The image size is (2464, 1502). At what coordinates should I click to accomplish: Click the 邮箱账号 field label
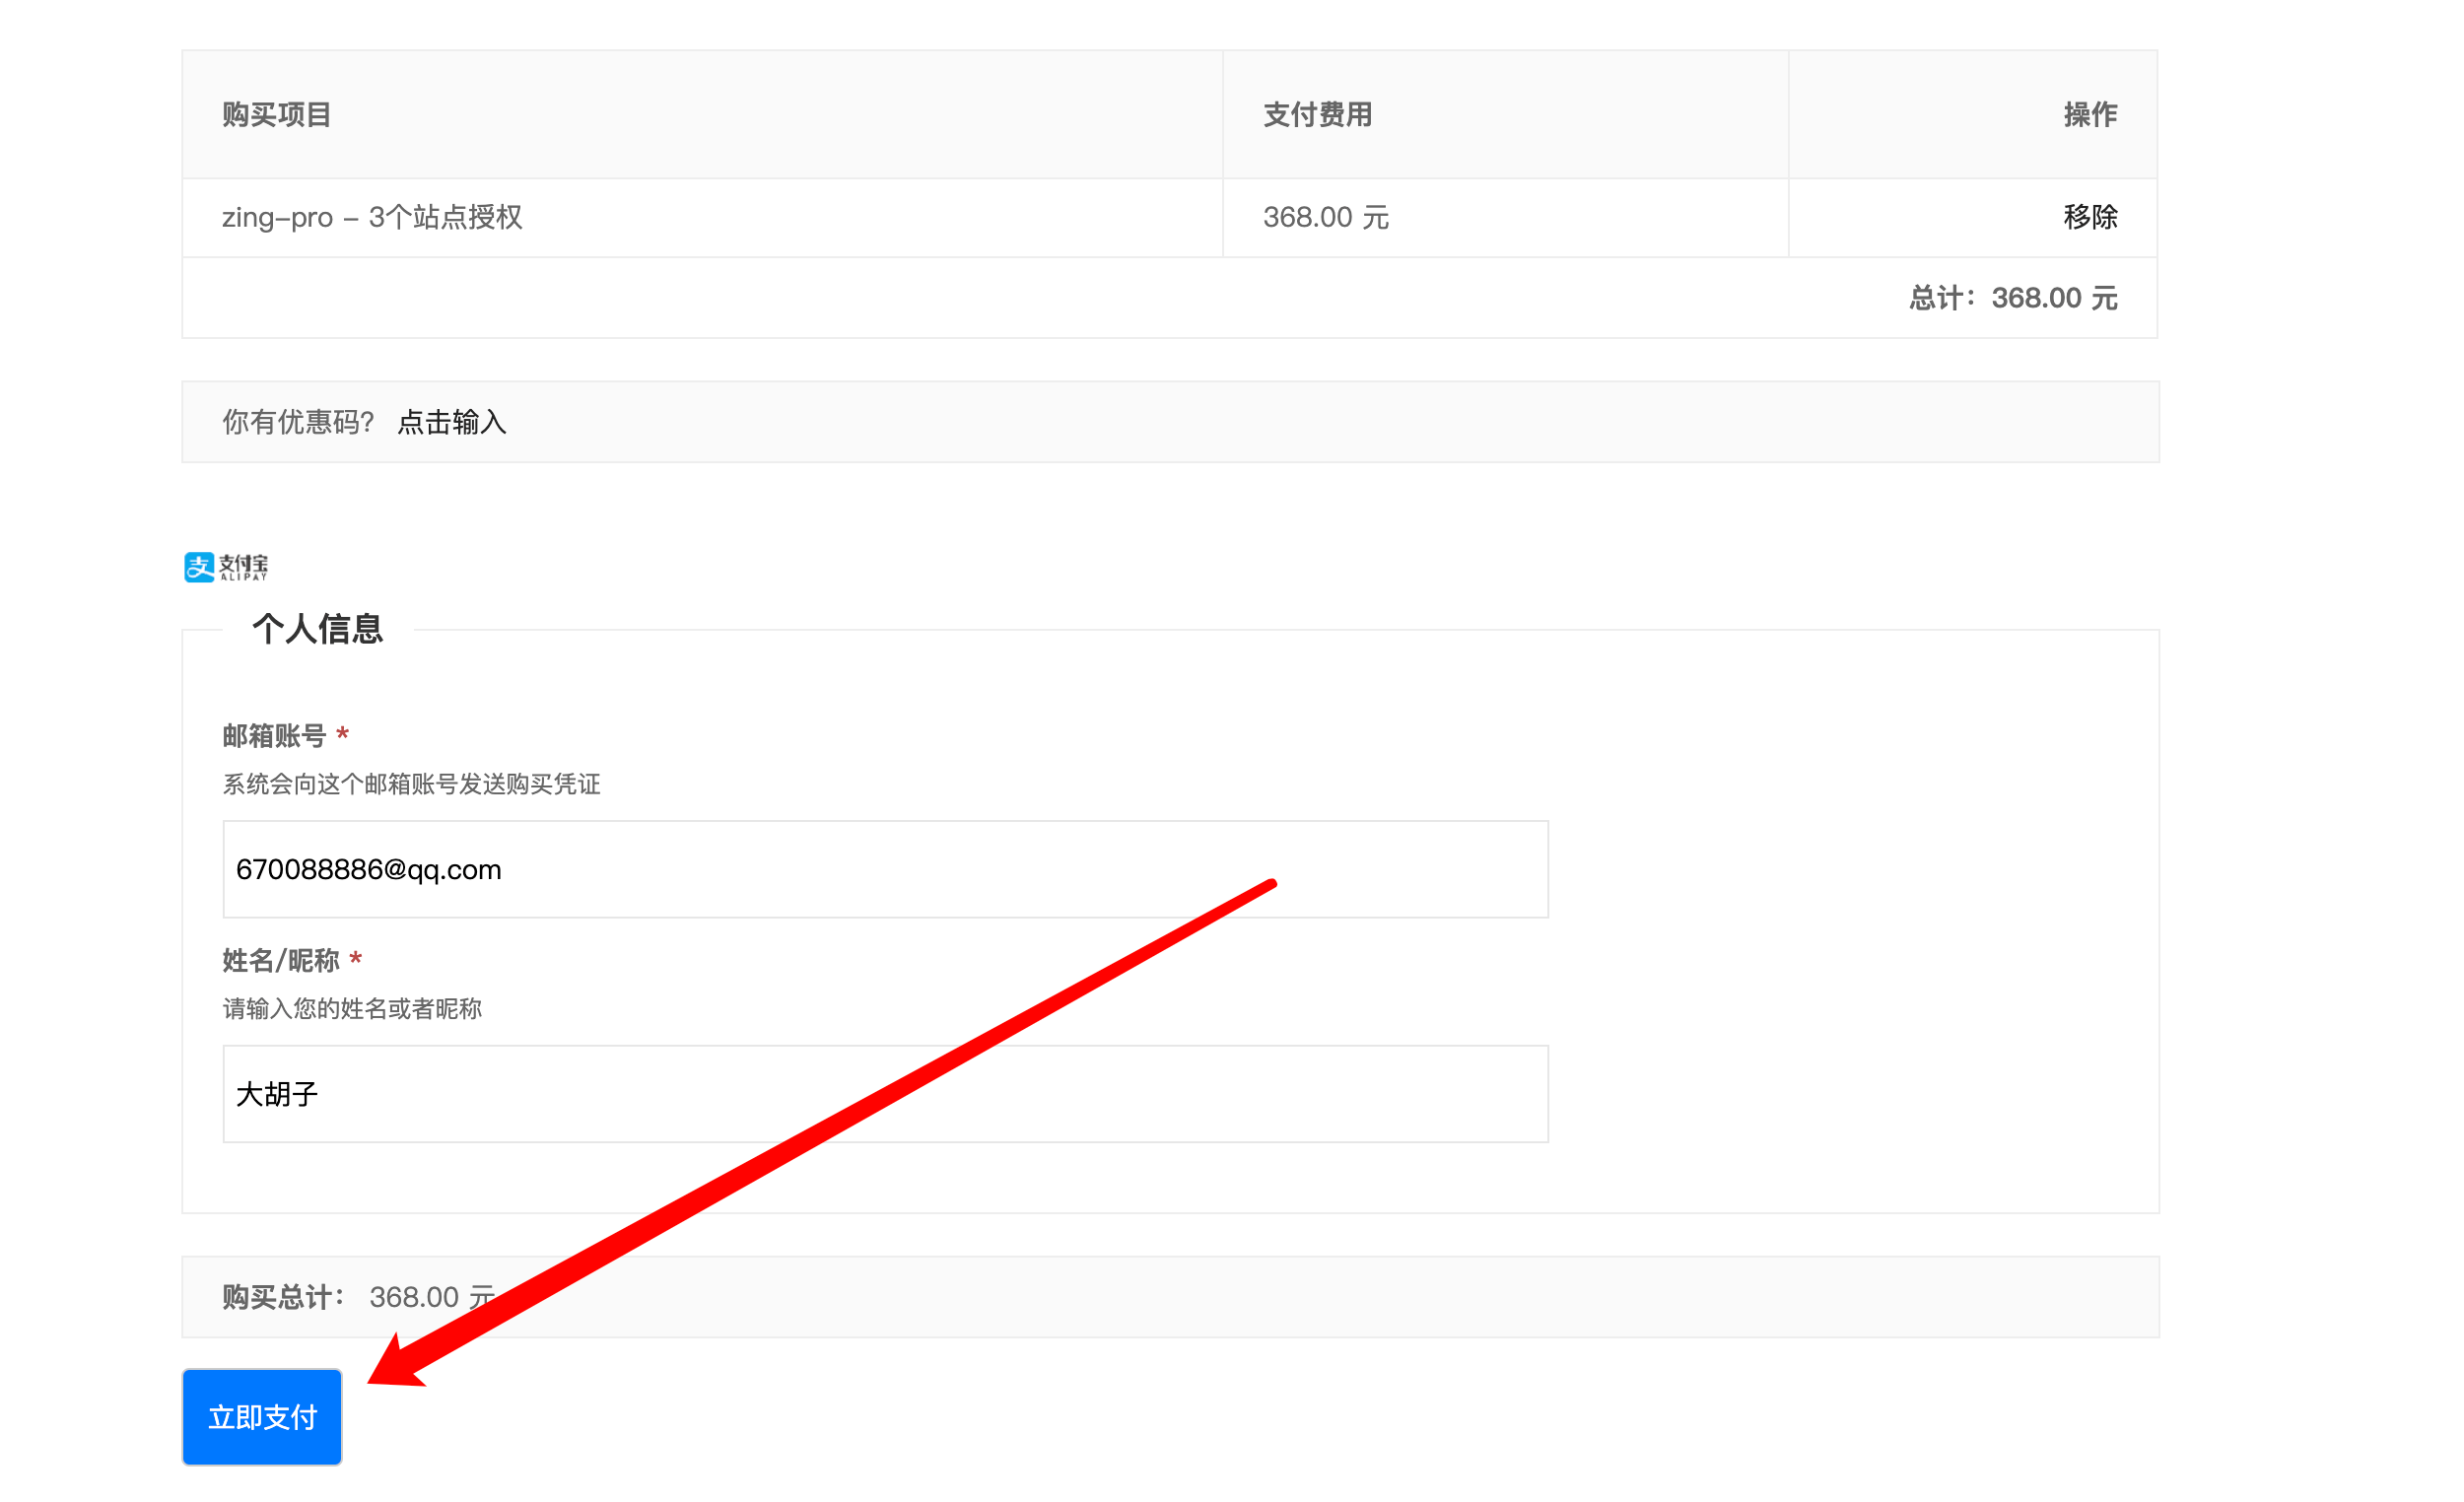click(x=274, y=736)
